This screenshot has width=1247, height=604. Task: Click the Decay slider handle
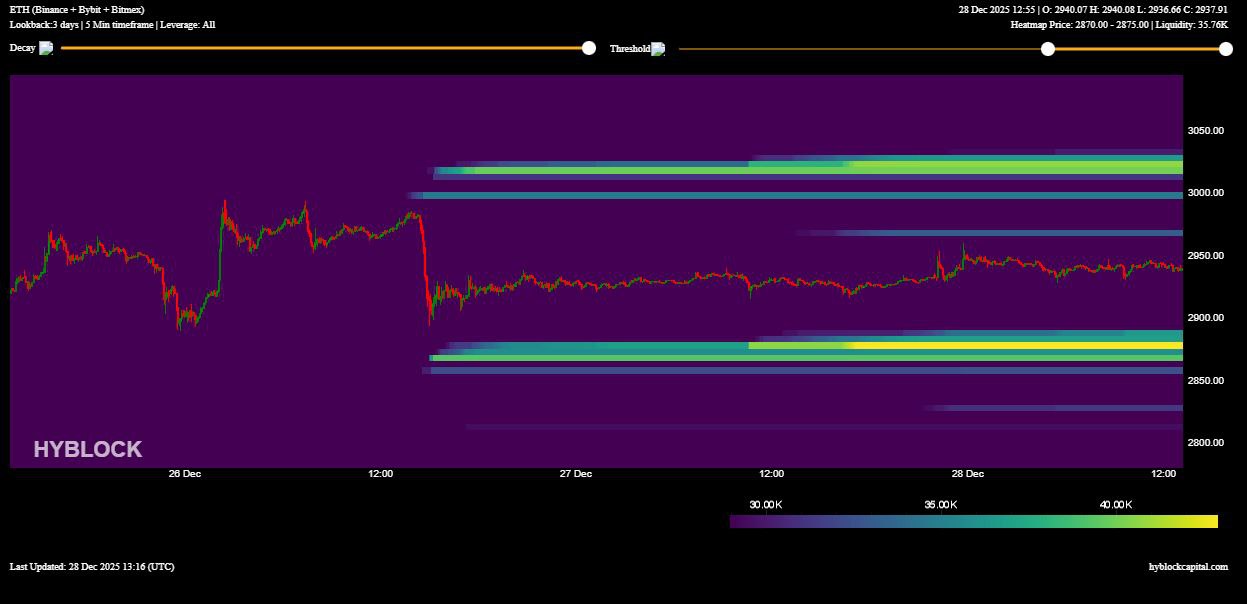click(589, 48)
